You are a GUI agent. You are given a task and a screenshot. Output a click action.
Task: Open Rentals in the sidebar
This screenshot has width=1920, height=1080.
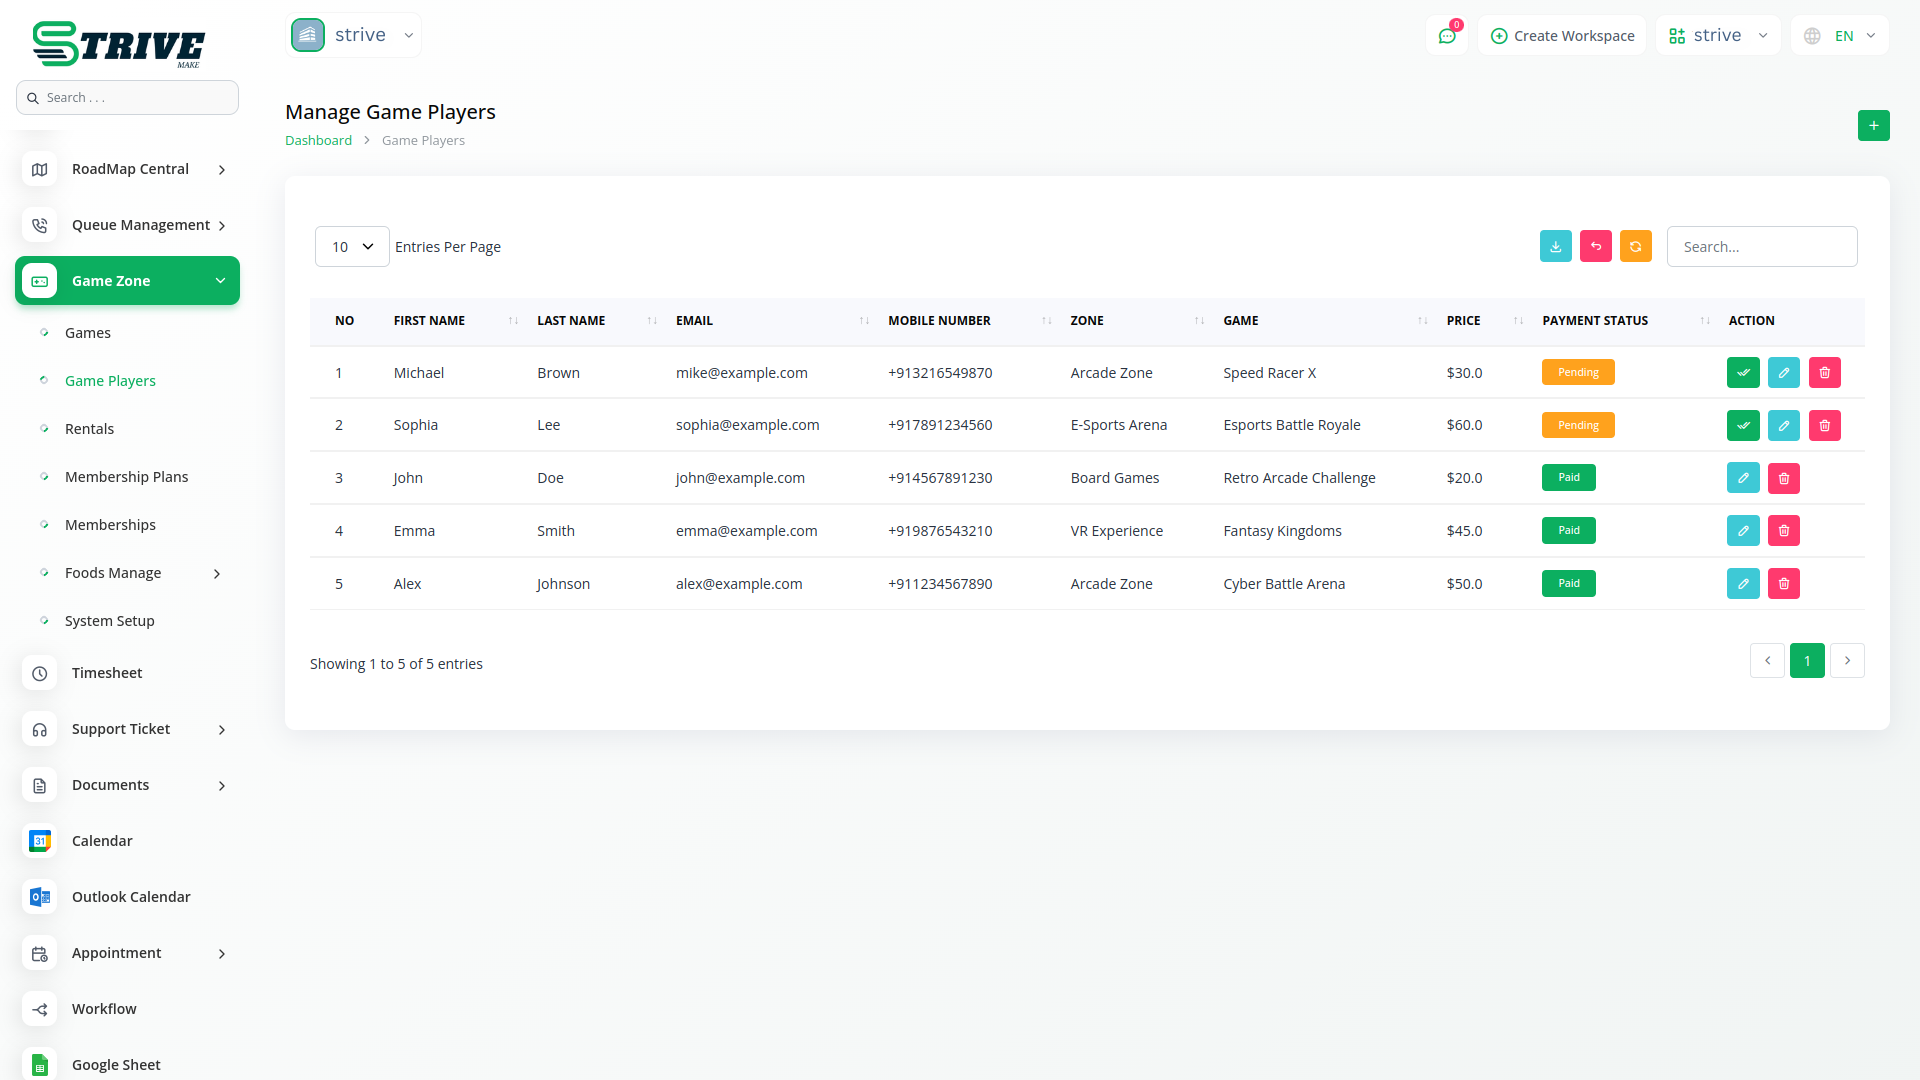click(x=89, y=429)
